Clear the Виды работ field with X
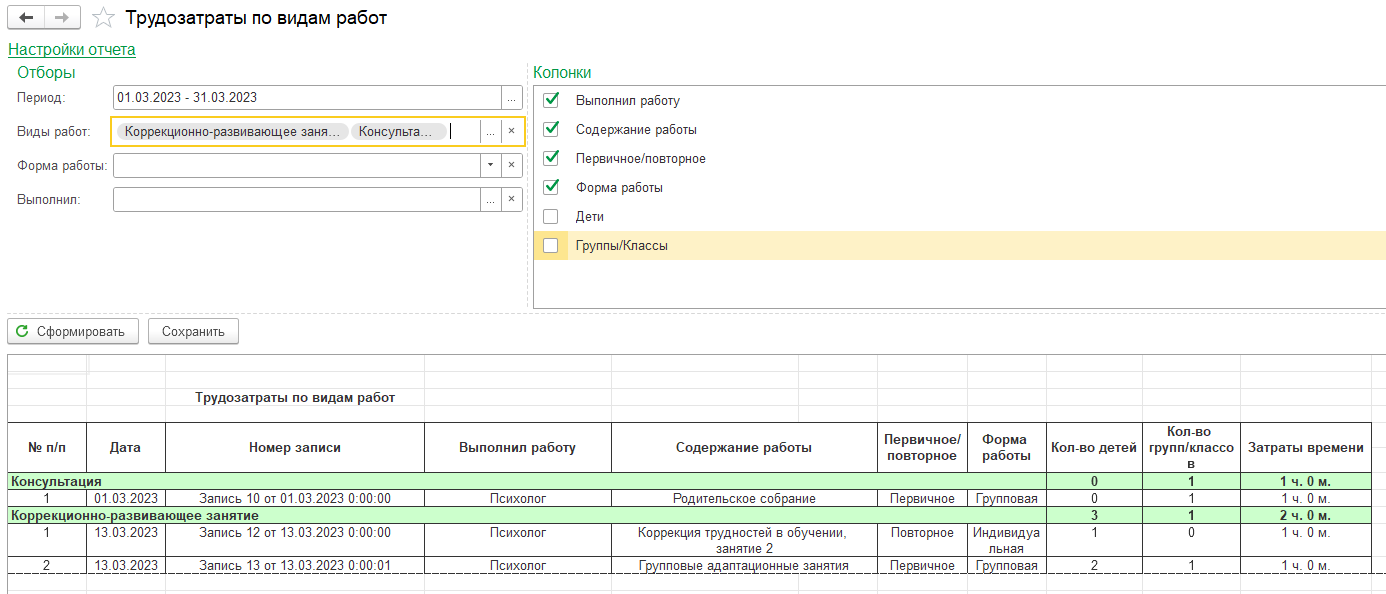Viewport: 1386px width, 594px height. point(511,131)
